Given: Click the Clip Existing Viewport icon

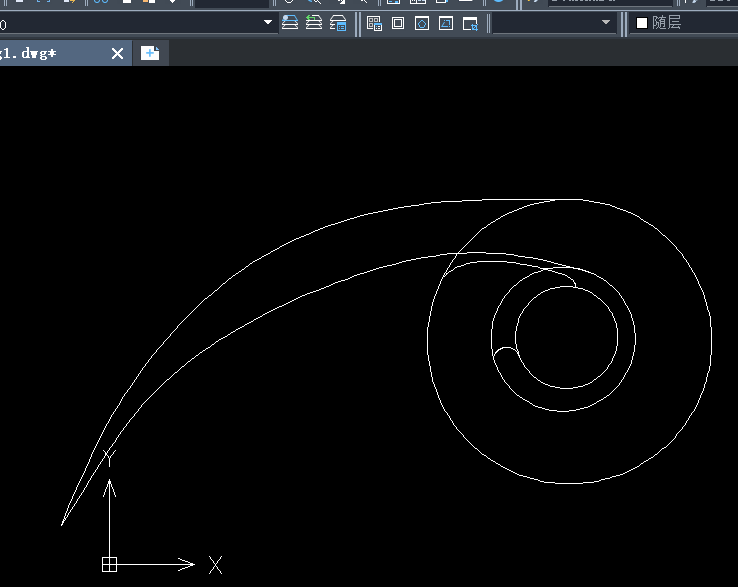Looking at the screenshot, I should click(x=470, y=22).
